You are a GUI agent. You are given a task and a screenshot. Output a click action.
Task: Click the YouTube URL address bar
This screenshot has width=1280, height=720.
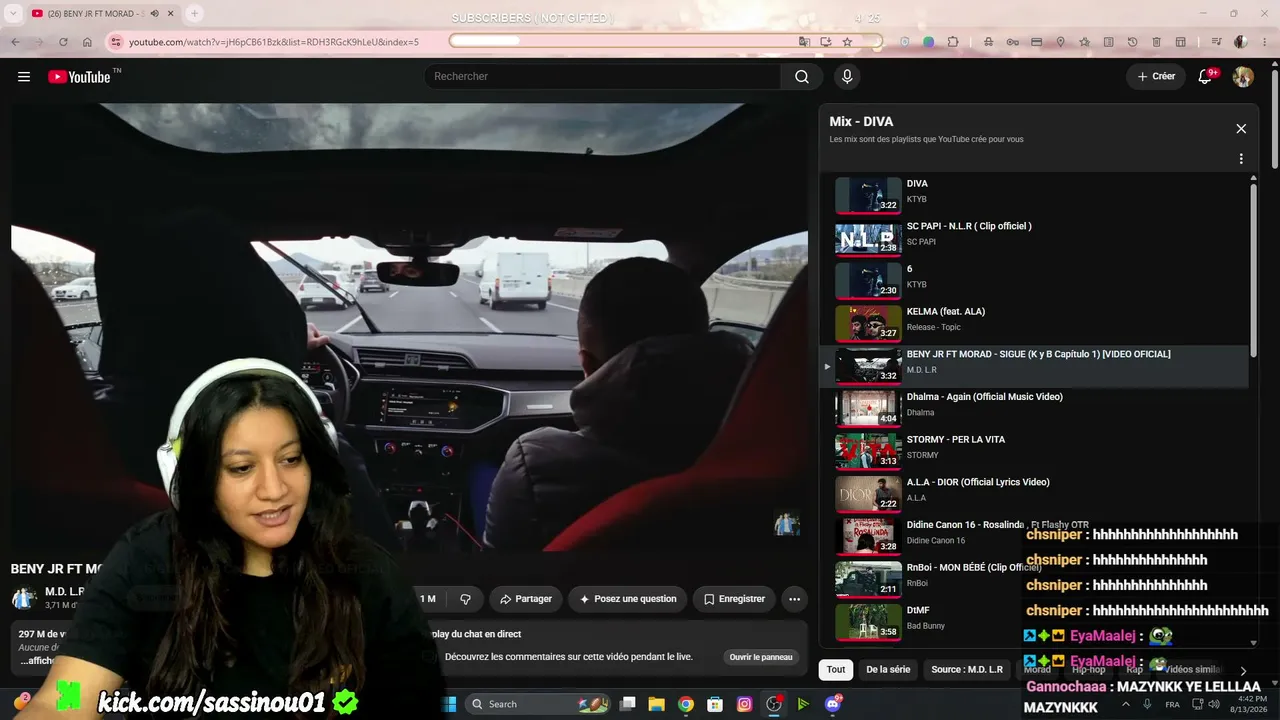[x=274, y=42]
